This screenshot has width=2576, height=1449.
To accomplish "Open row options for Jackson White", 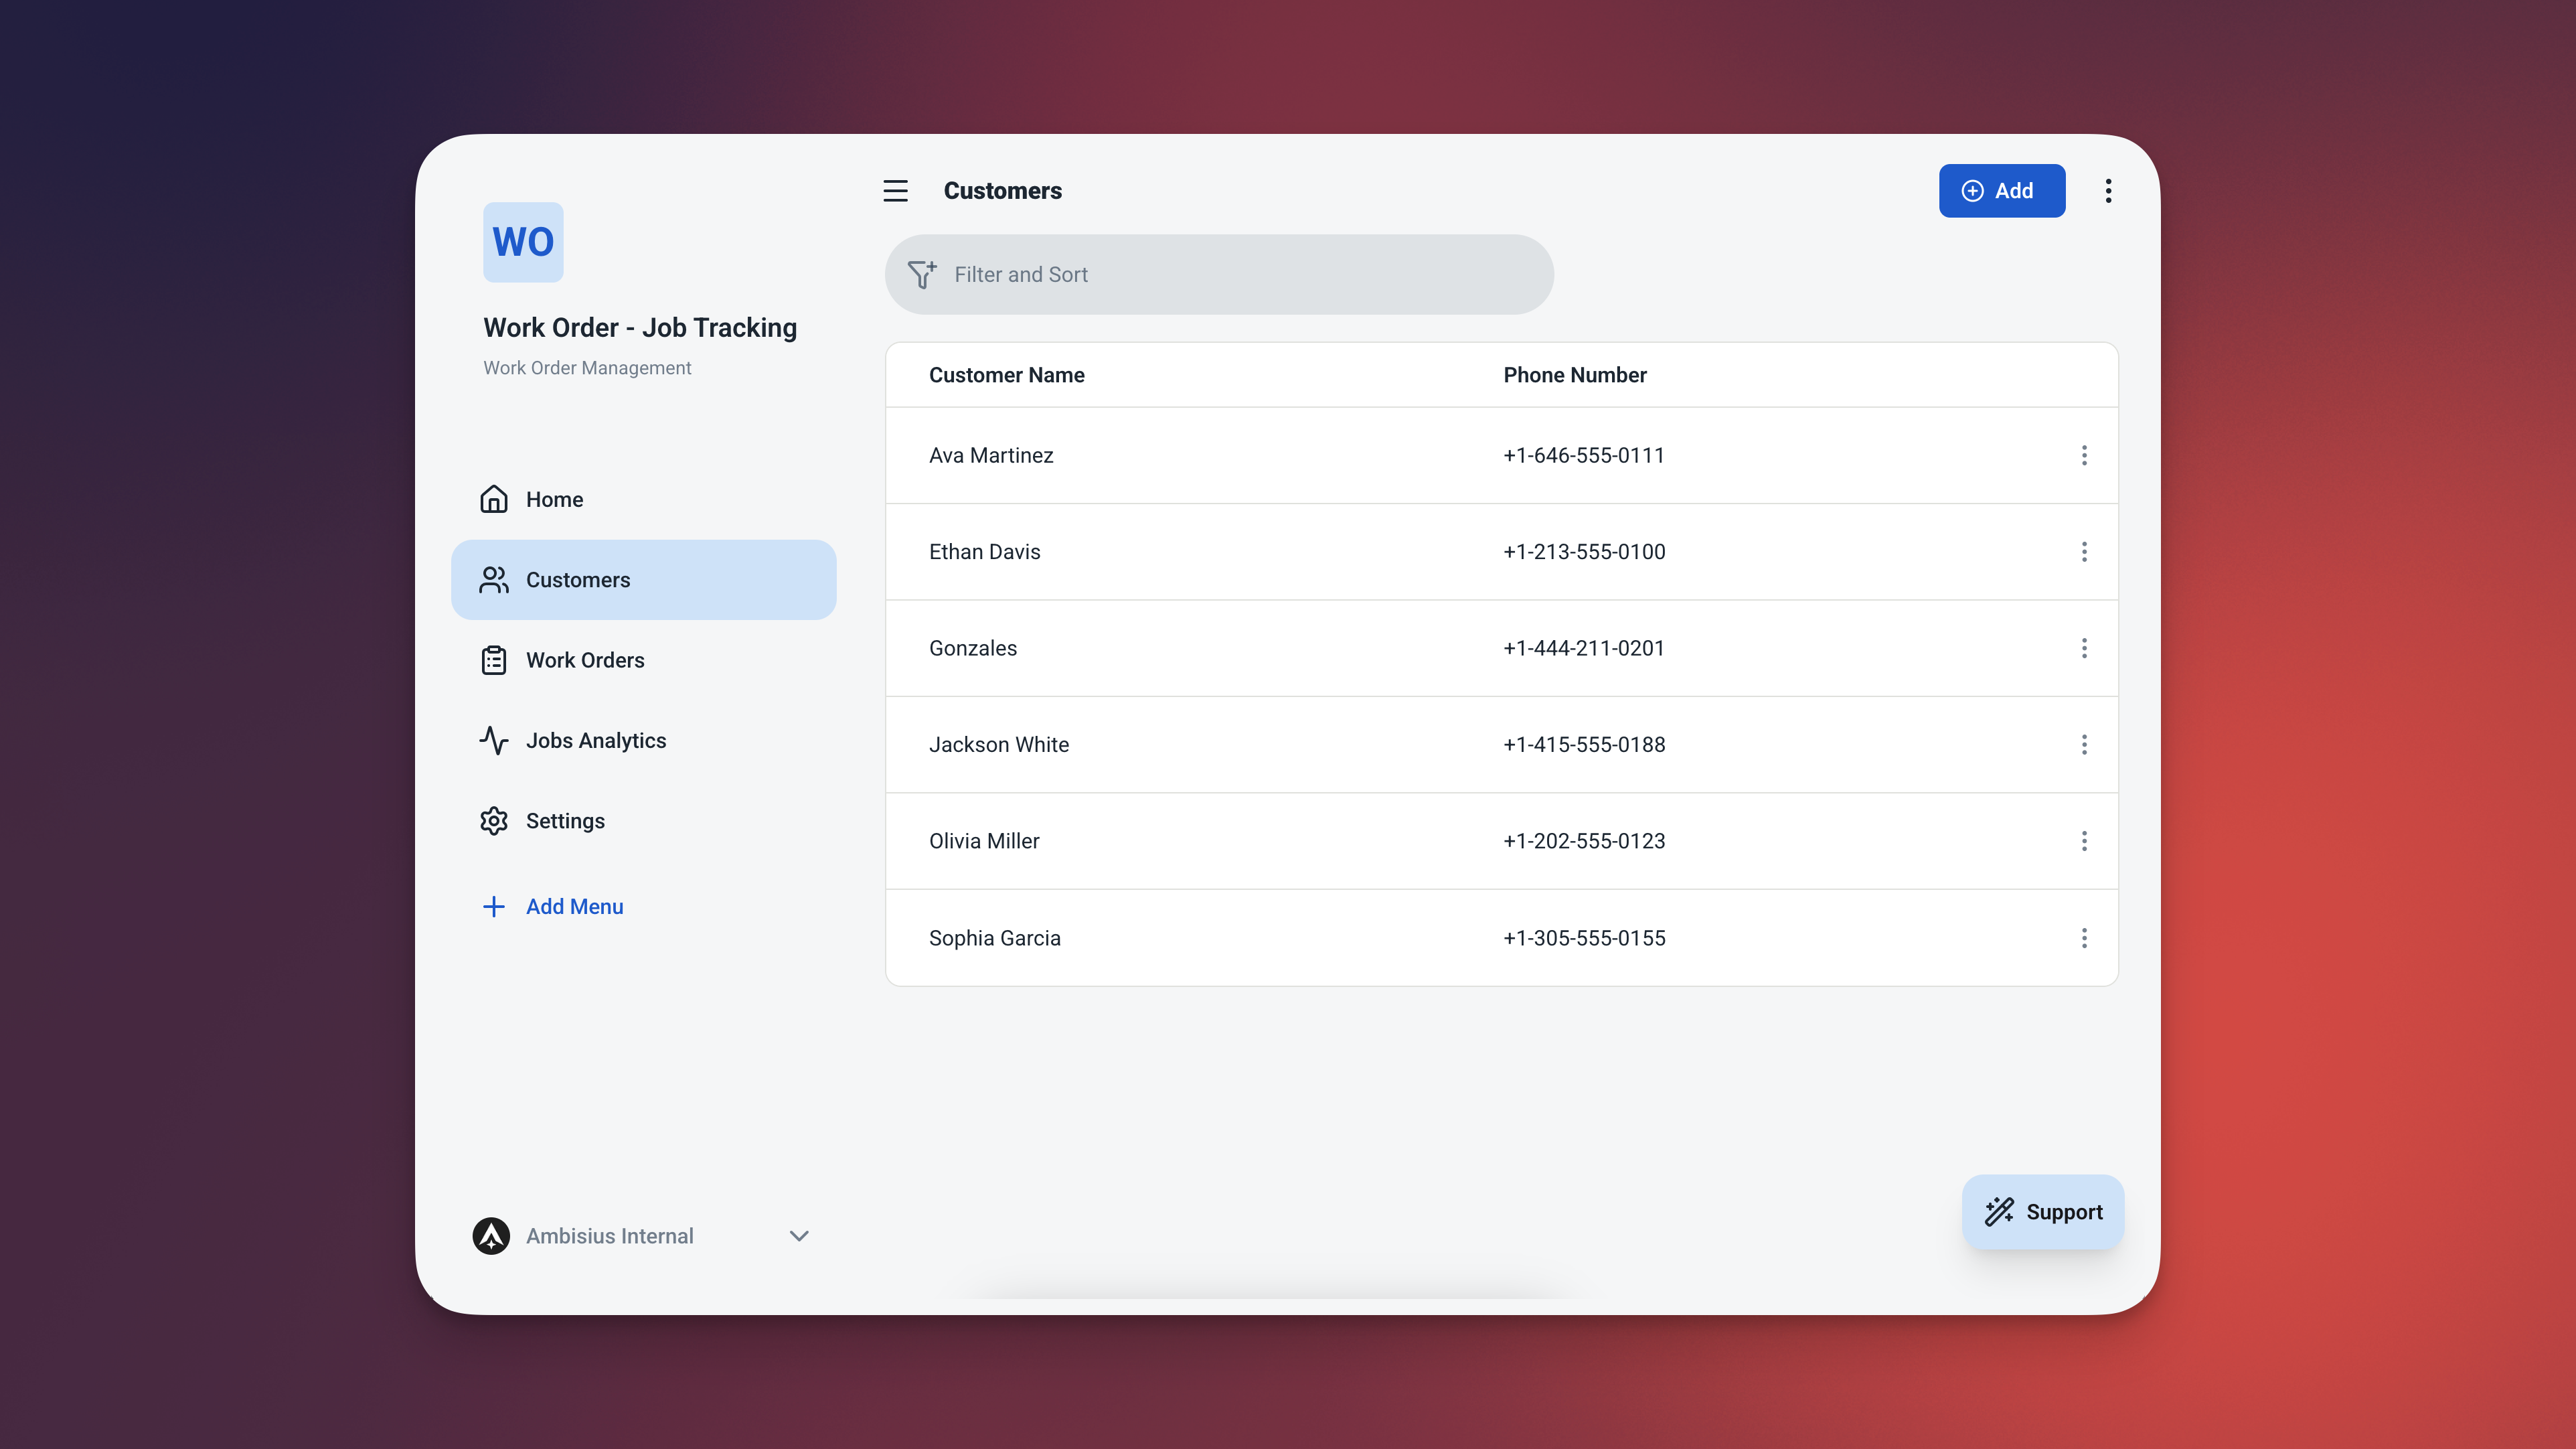I will pos(2084,745).
